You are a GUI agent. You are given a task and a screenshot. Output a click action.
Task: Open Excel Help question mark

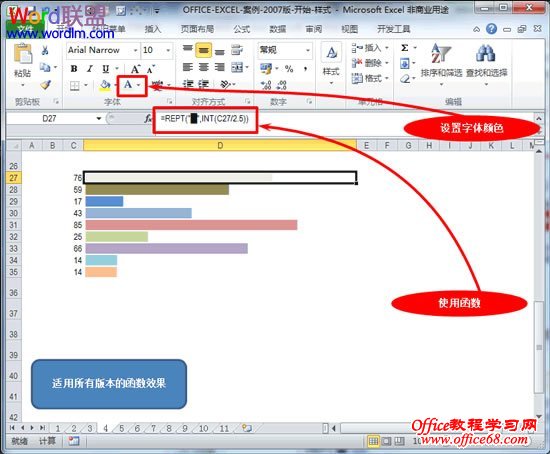491,29
